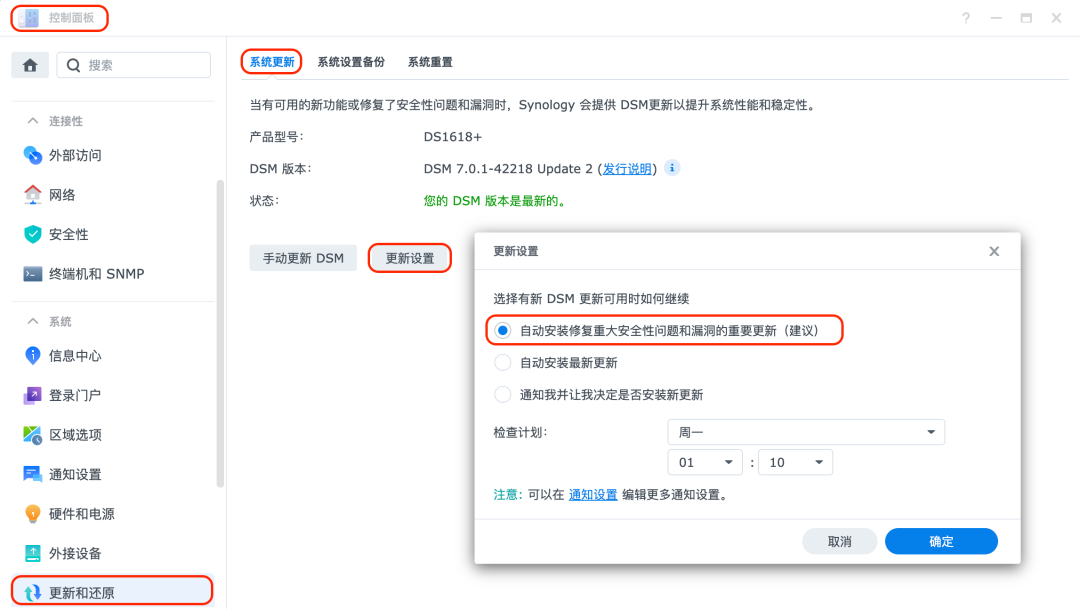Select 通知我并让我决定是否安装新更新 option
Image resolution: width=1080 pixels, height=609 pixels.
pyautogui.click(x=503, y=395)
